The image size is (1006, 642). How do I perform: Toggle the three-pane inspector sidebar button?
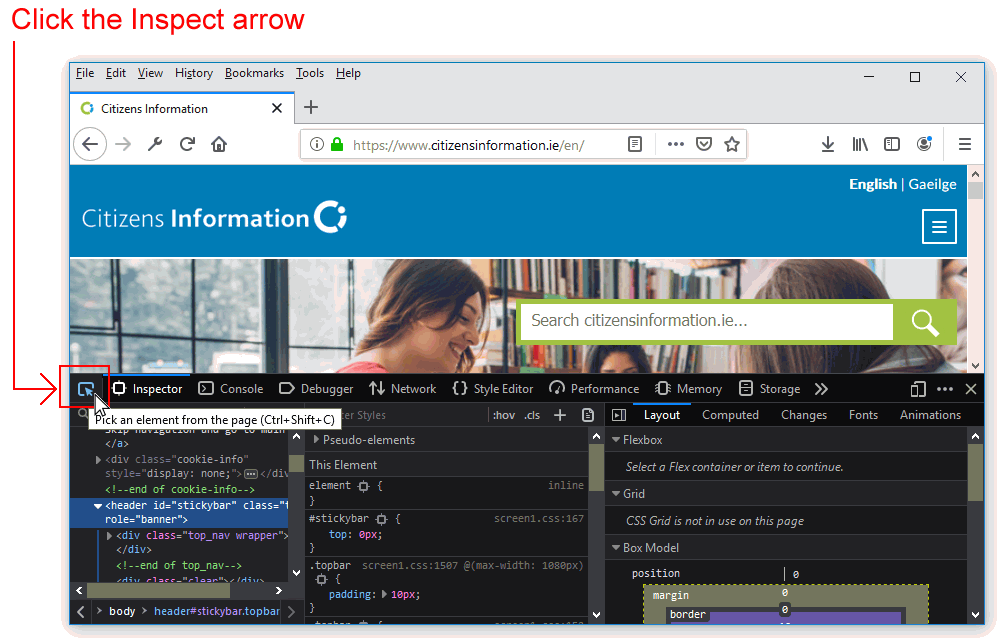pyautogui.click(x=618, y=415)
